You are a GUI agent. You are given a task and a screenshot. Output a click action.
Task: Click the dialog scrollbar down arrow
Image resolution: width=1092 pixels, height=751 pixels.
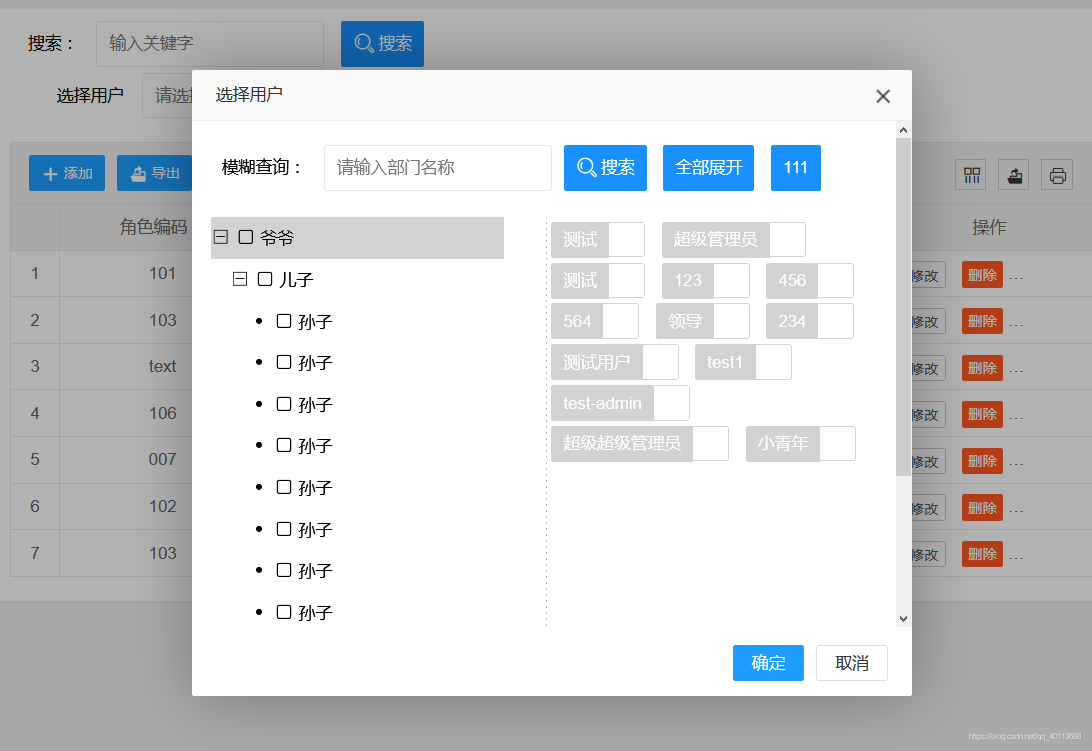tap(903, 619)
